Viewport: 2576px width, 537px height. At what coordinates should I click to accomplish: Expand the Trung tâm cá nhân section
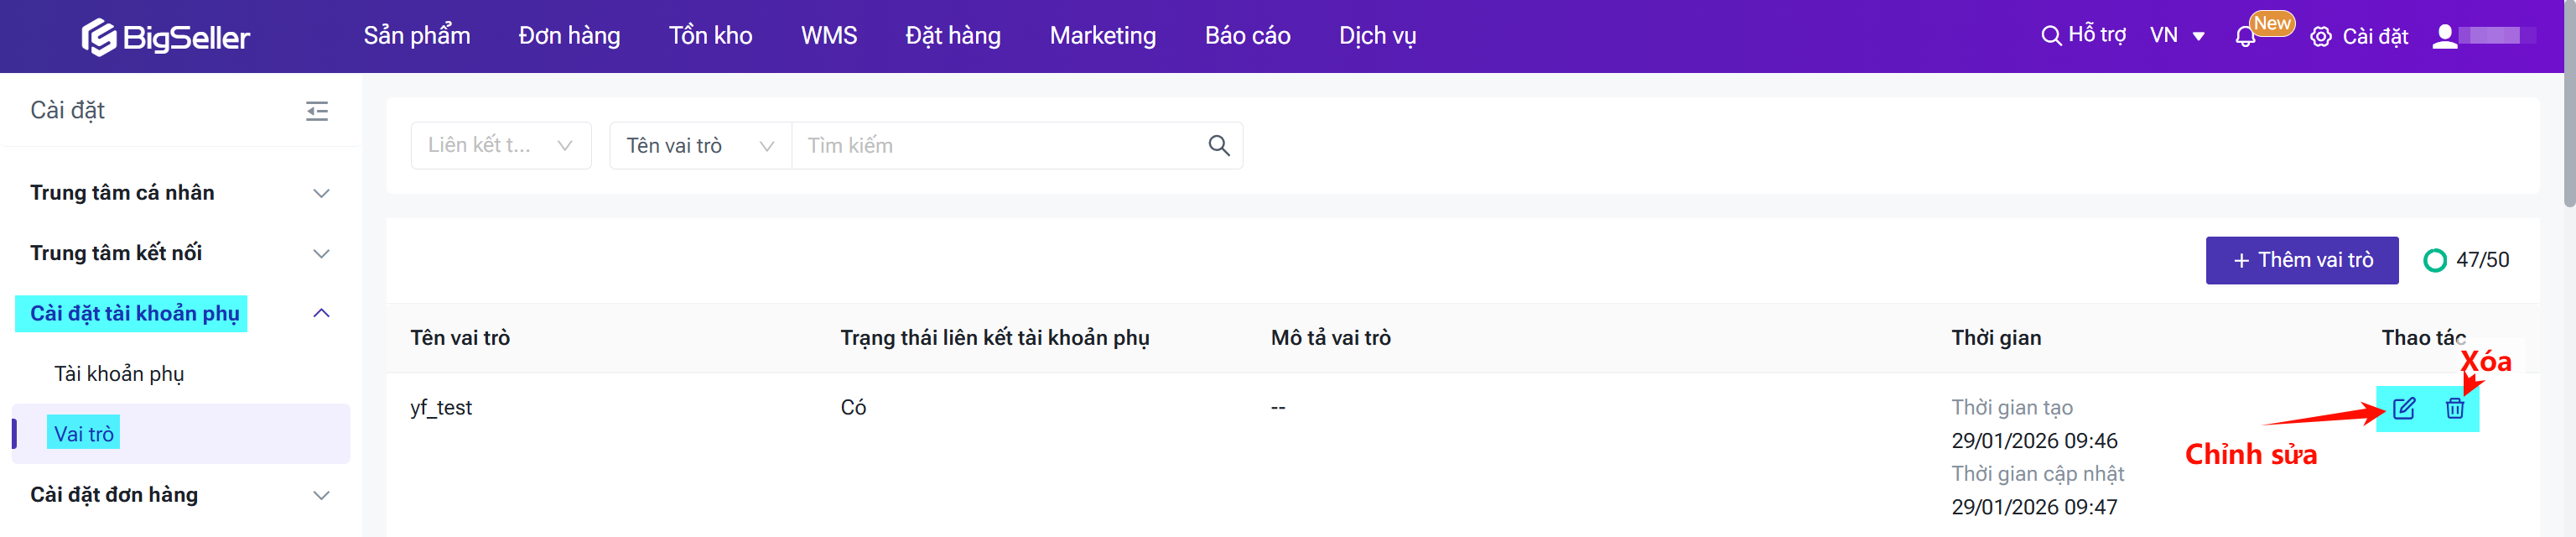321,193
